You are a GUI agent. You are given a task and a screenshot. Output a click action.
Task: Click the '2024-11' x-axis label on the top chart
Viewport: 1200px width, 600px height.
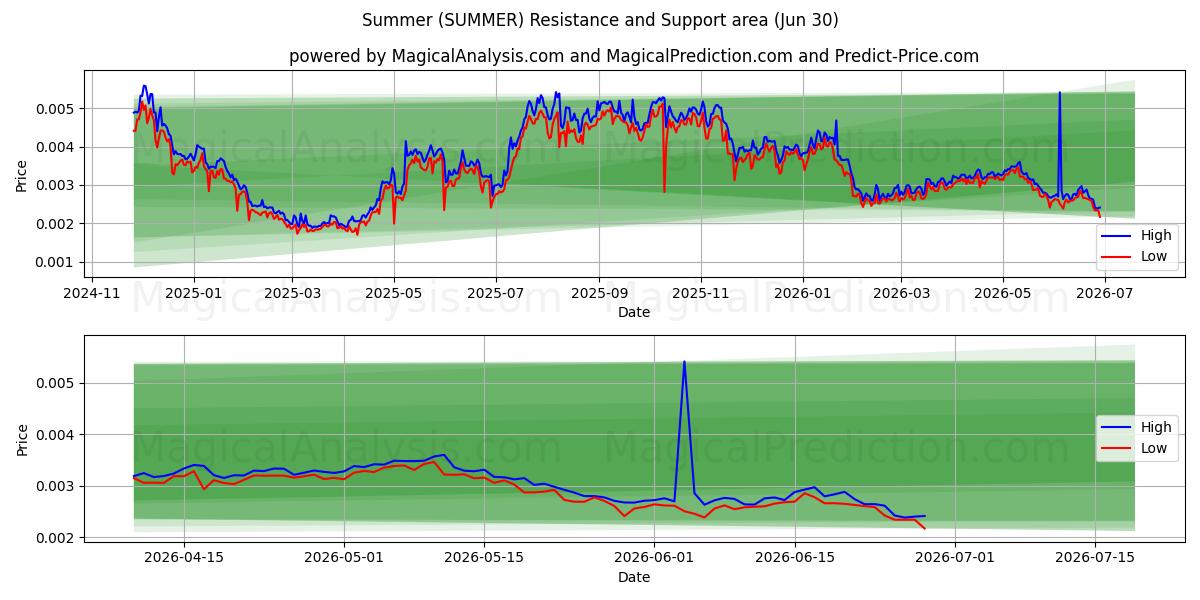point(93,293)
